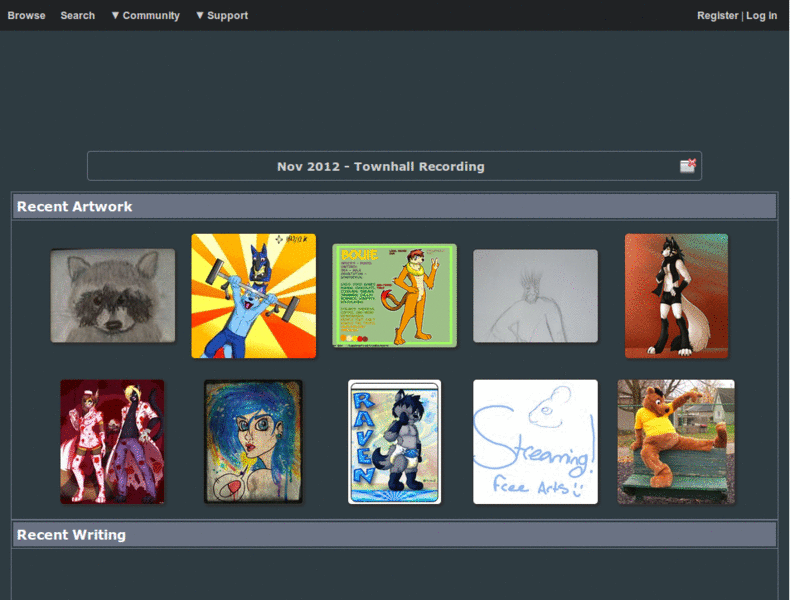
Task: View the bear fursuit park bench photo
Action: [x=676, y=440]
